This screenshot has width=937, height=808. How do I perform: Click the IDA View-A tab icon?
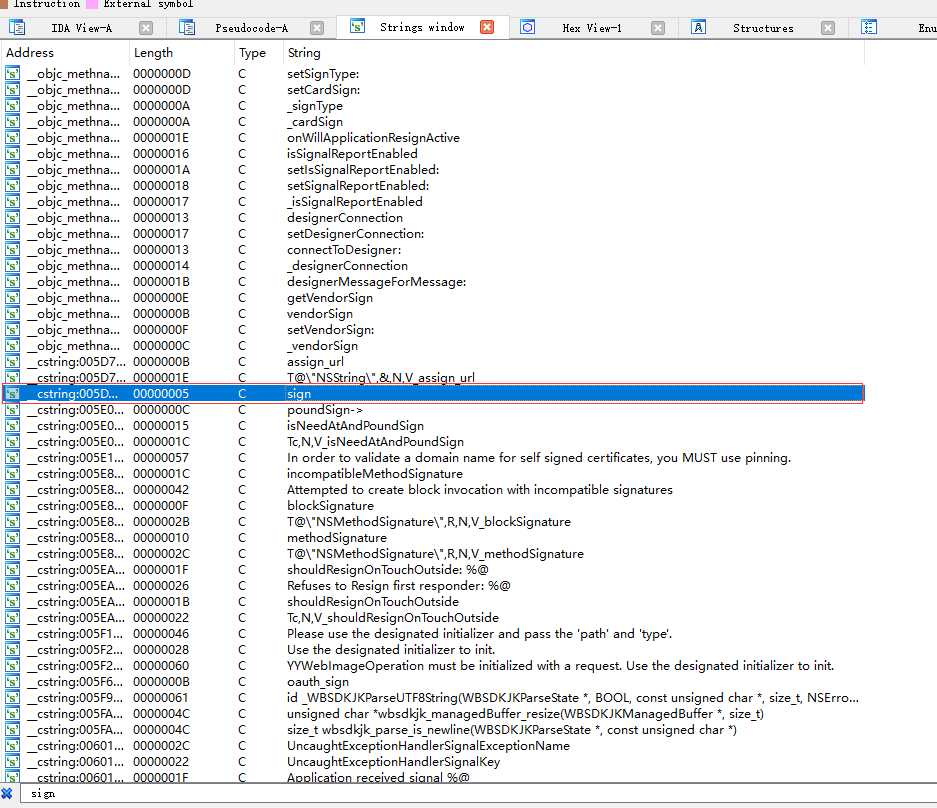(14, 28)
